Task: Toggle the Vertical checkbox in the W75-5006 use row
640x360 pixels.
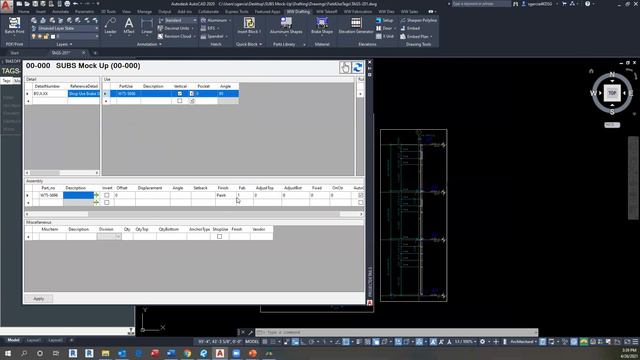Action: [x=180, y=93]
